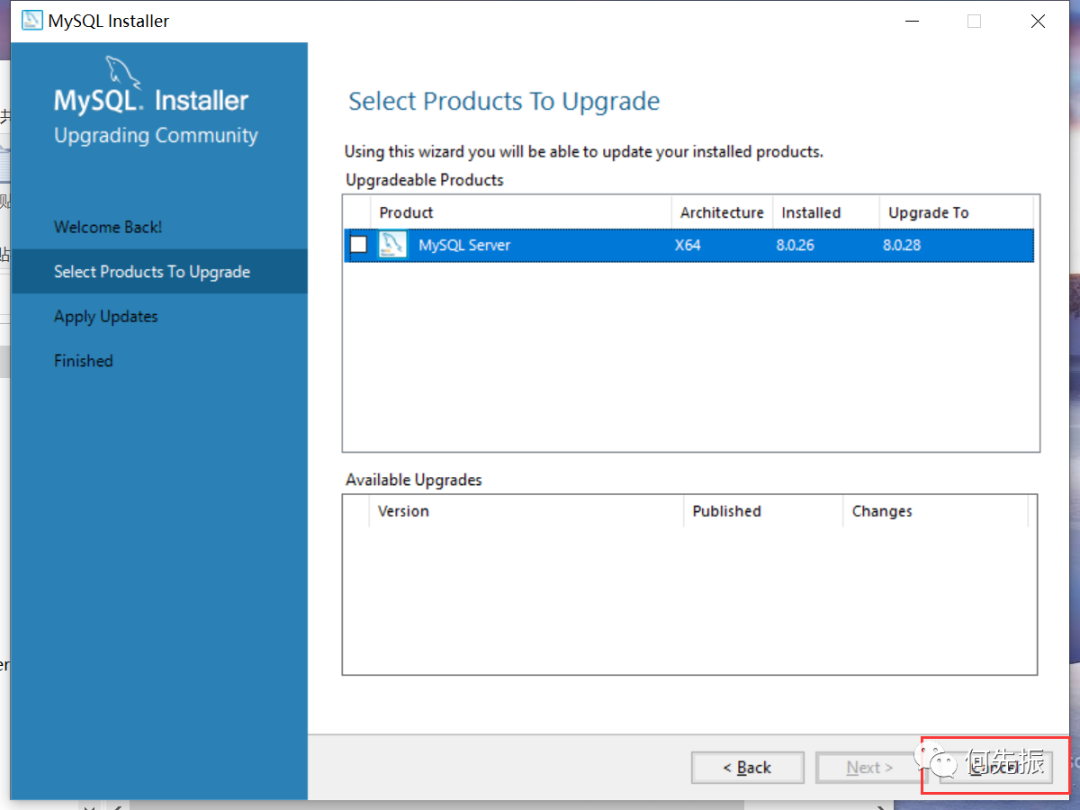
Task: Sort by the Architecture column header
Action: click(722, 212)
